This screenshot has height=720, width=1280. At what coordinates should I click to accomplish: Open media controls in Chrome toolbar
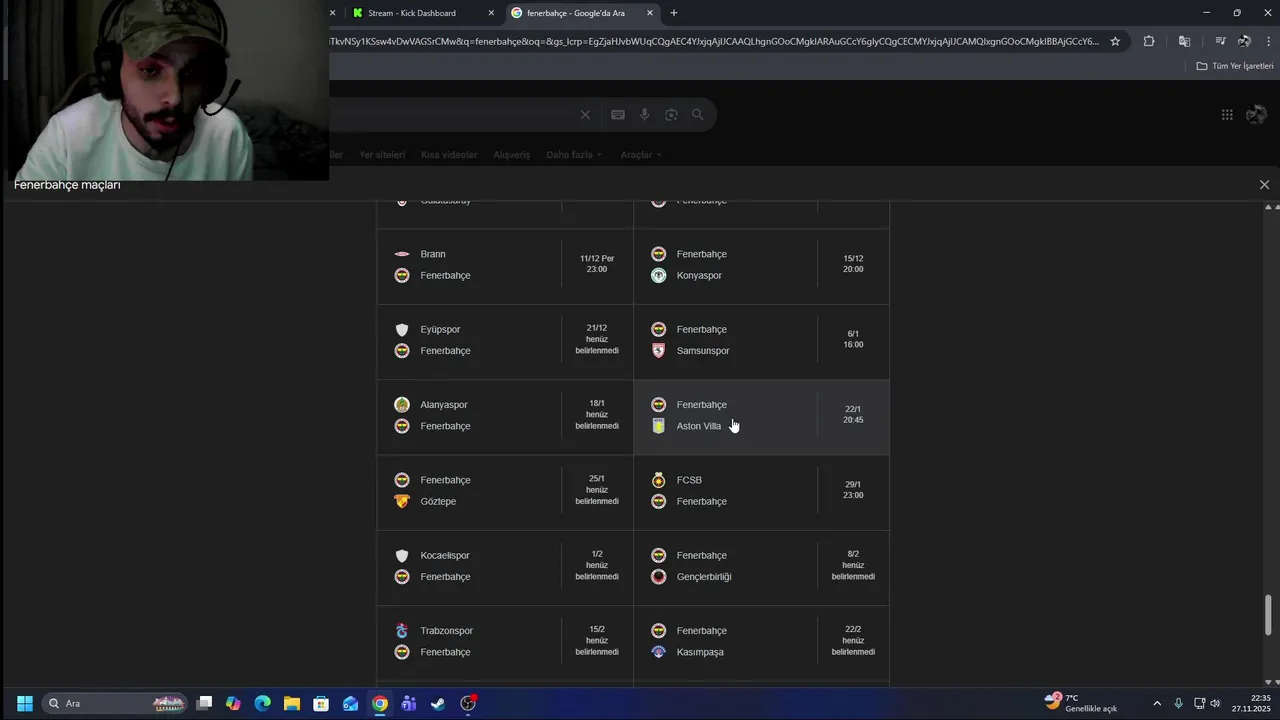1220,41
